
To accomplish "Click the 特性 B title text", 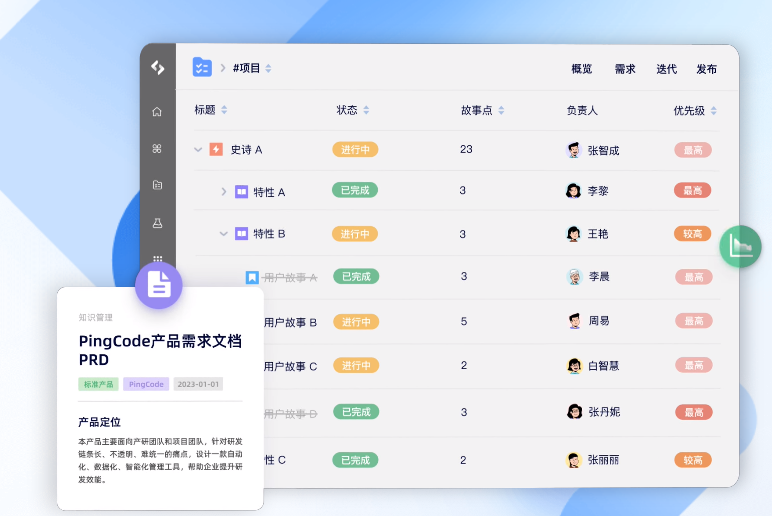I will pos(269,234).
